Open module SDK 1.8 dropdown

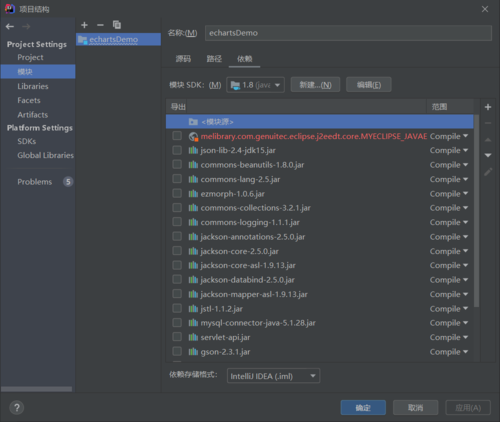tap(255, 85)
